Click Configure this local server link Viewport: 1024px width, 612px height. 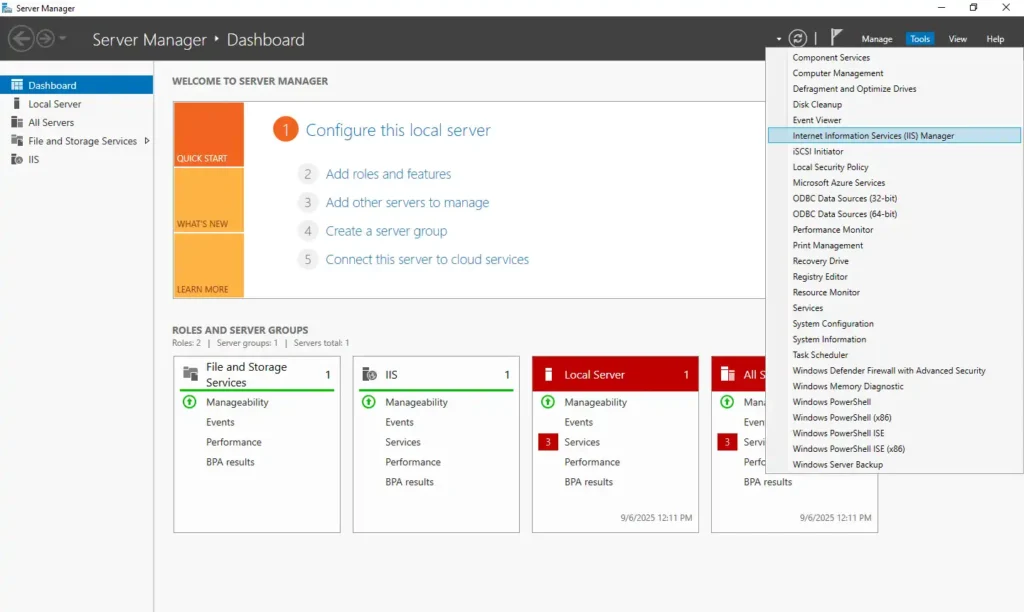pyautogui.click(x=398, y=130)
